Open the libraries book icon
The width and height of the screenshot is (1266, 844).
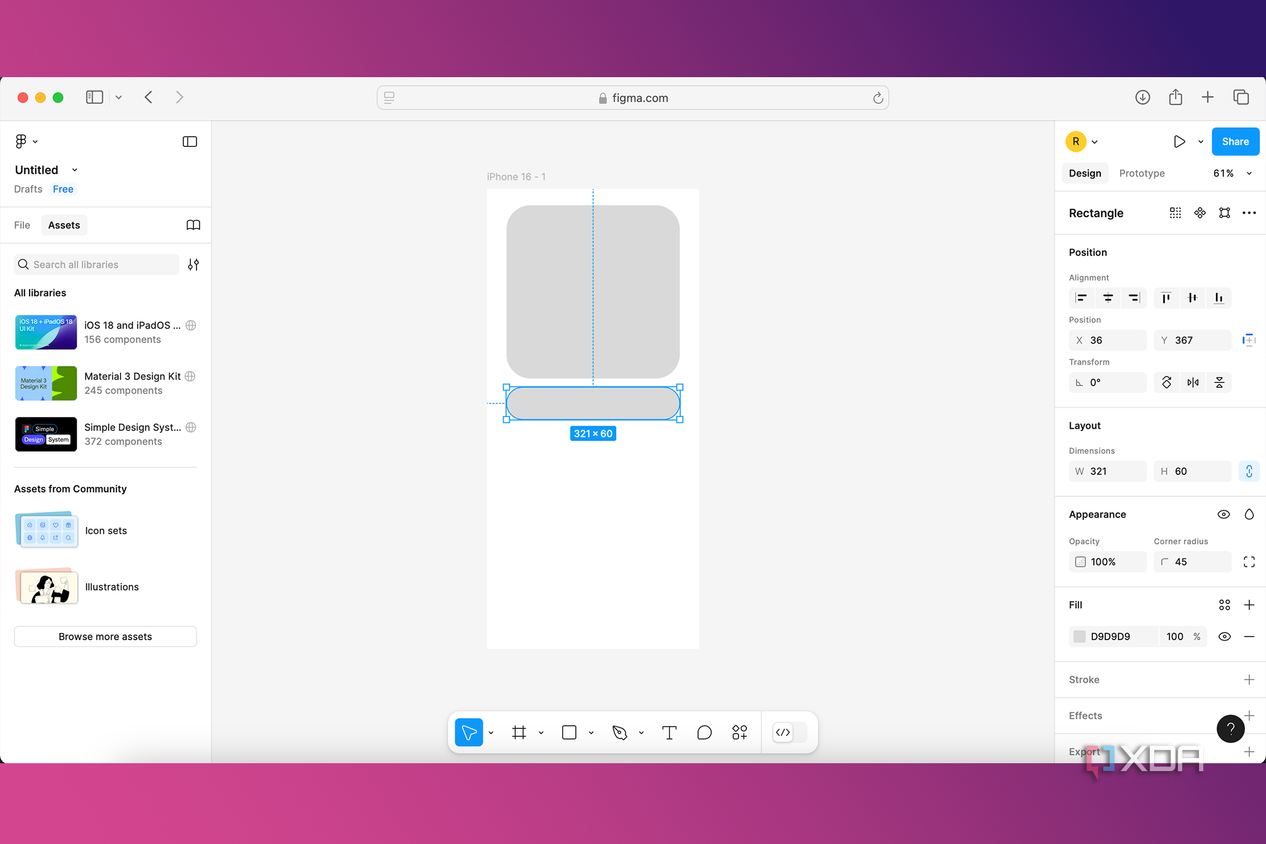[193, 225]
